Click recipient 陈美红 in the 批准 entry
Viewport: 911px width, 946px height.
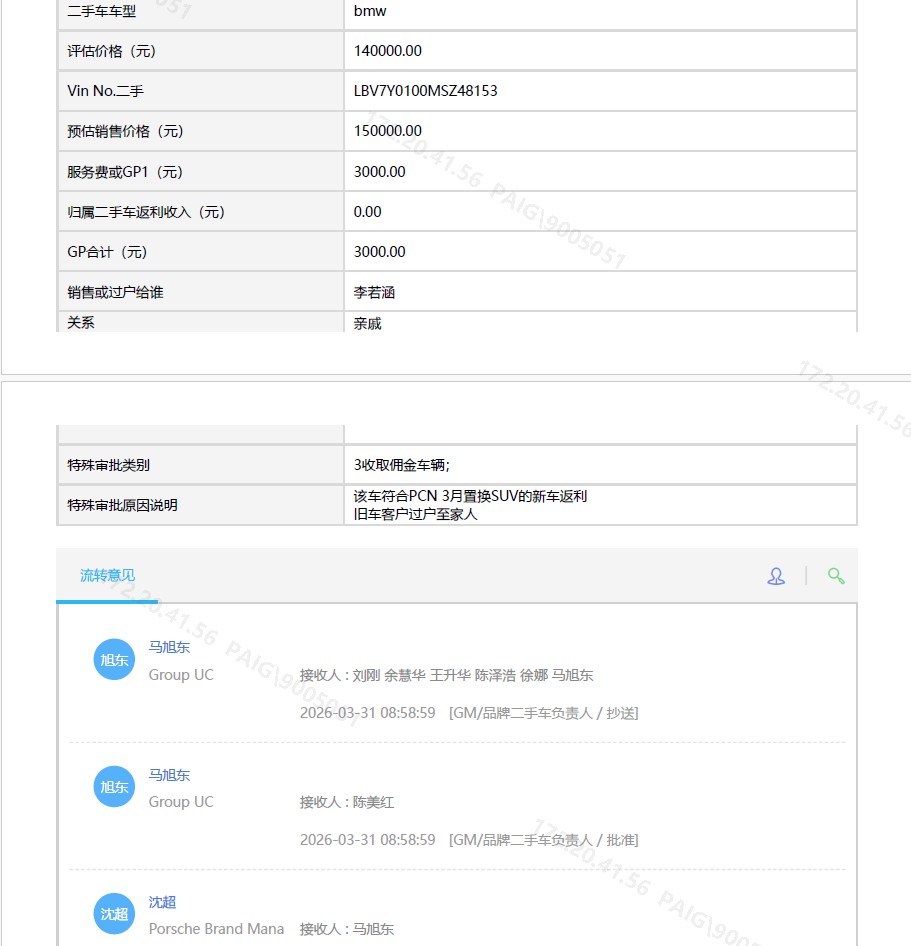click(373, 802)
